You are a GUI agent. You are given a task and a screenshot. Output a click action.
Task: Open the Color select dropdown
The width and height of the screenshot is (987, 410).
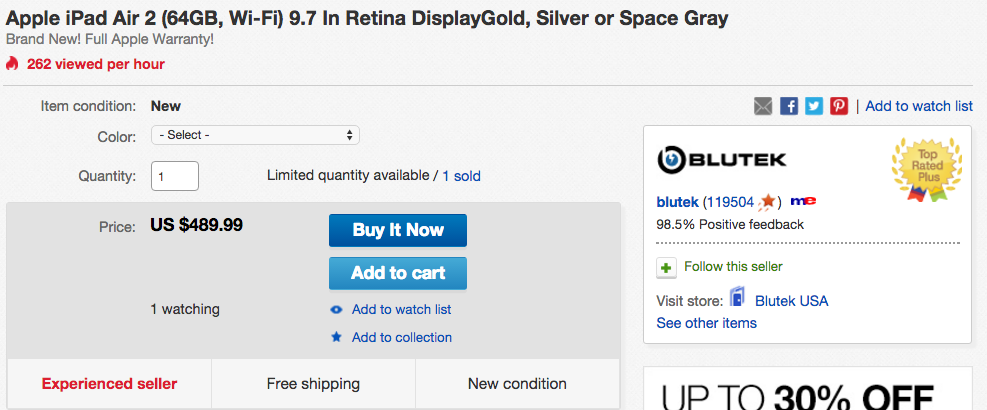[256, 135]
